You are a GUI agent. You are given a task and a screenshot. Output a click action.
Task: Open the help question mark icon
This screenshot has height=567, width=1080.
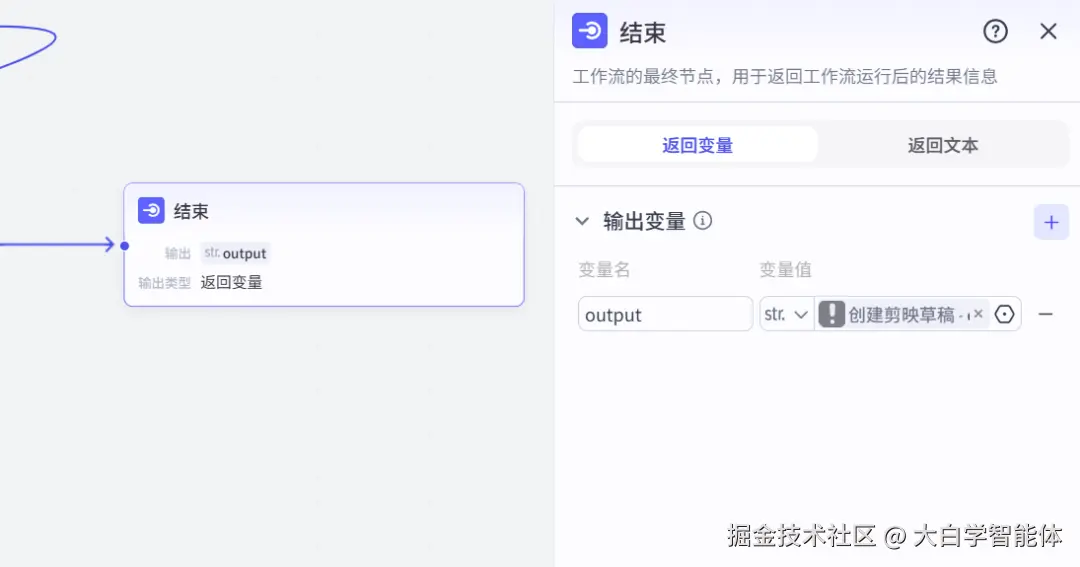tap(995, 31)
